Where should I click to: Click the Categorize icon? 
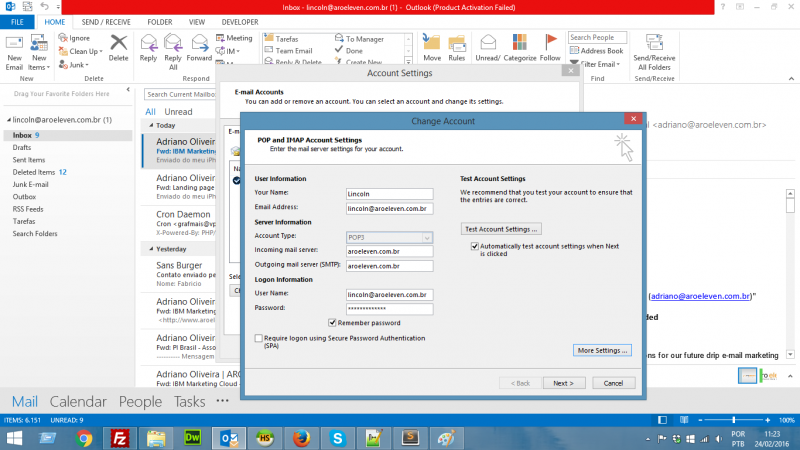[x=519, y=48]
